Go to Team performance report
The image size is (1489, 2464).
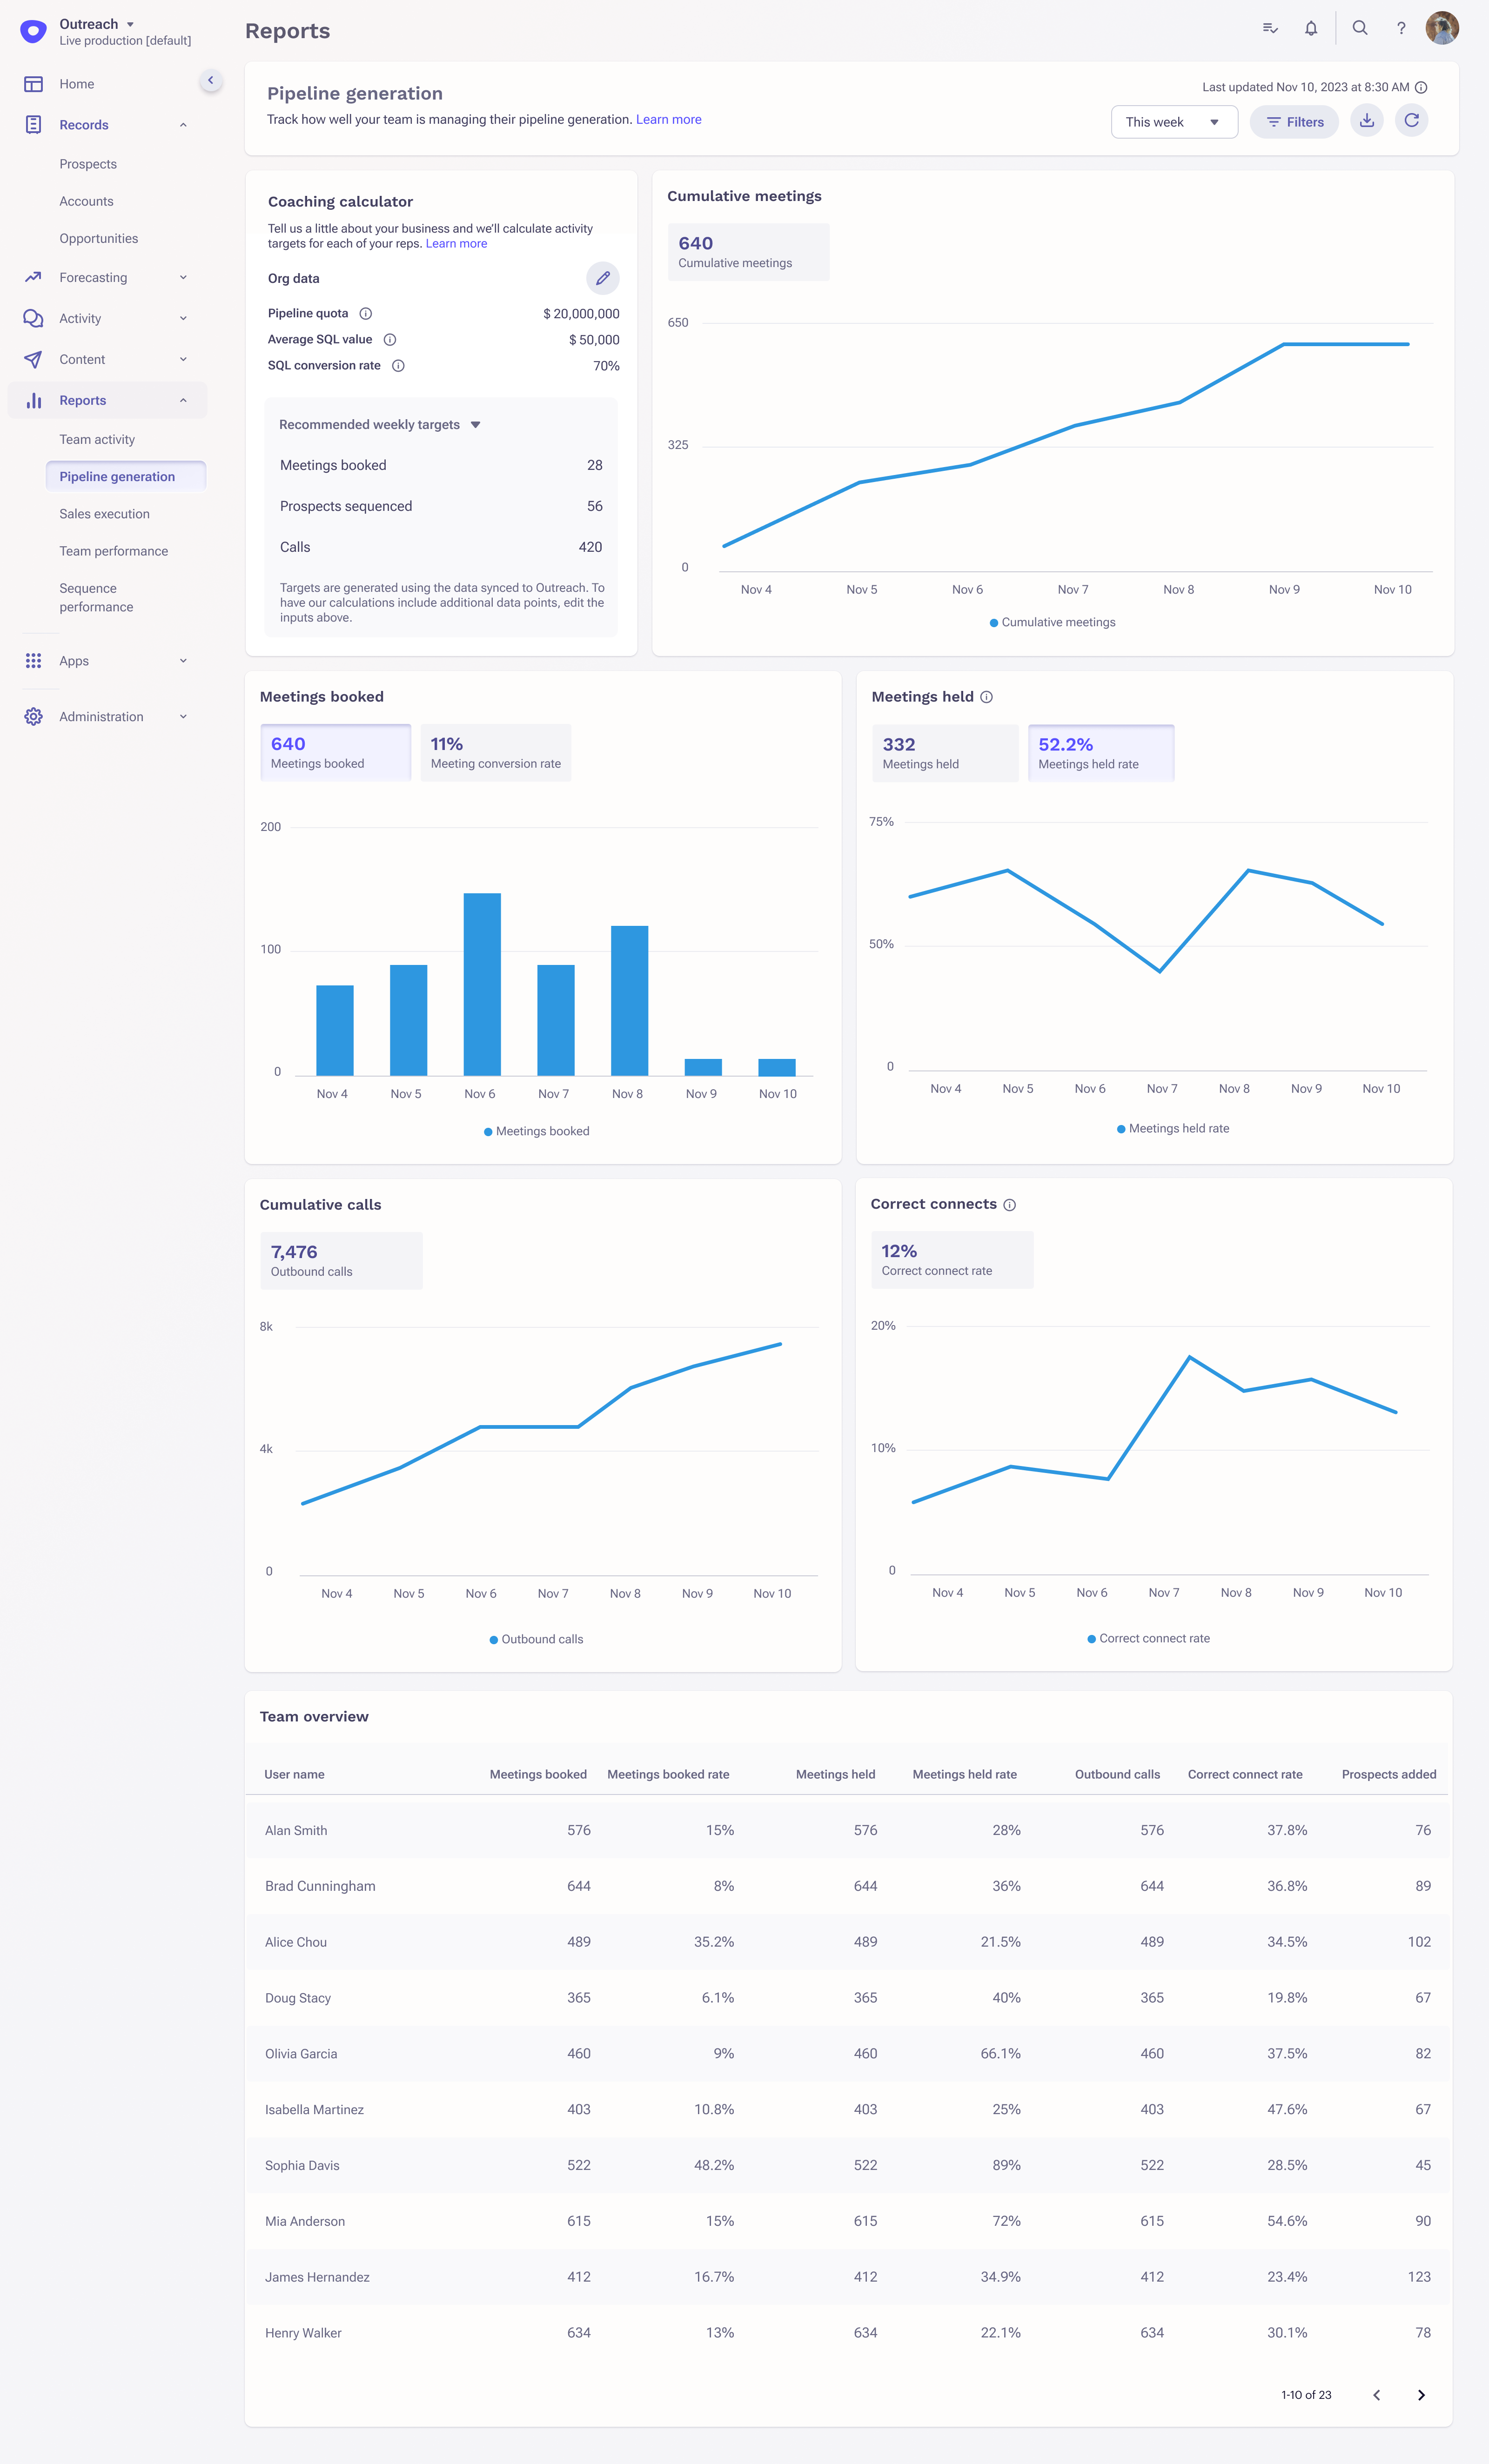pyautogui.click(x=113, y=551)
